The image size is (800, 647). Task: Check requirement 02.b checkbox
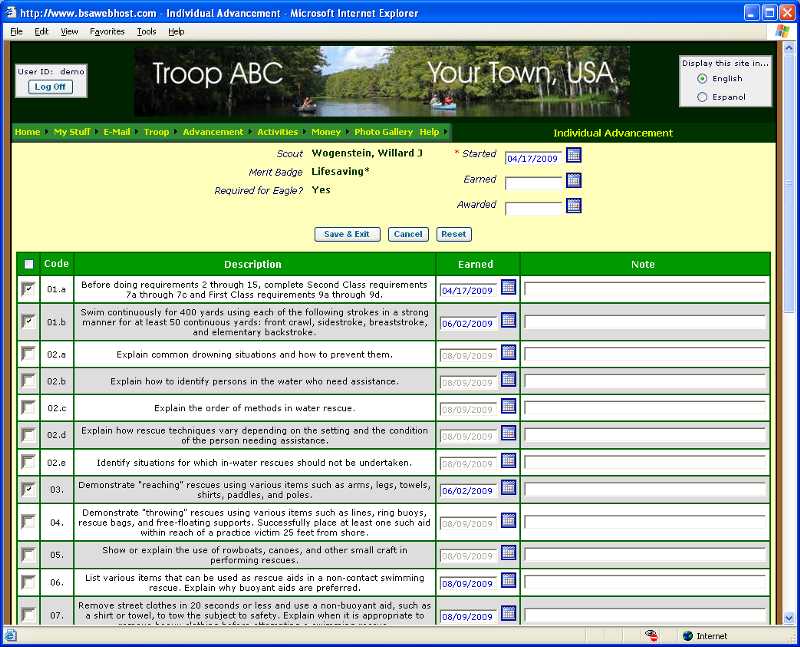pos(29,381)
